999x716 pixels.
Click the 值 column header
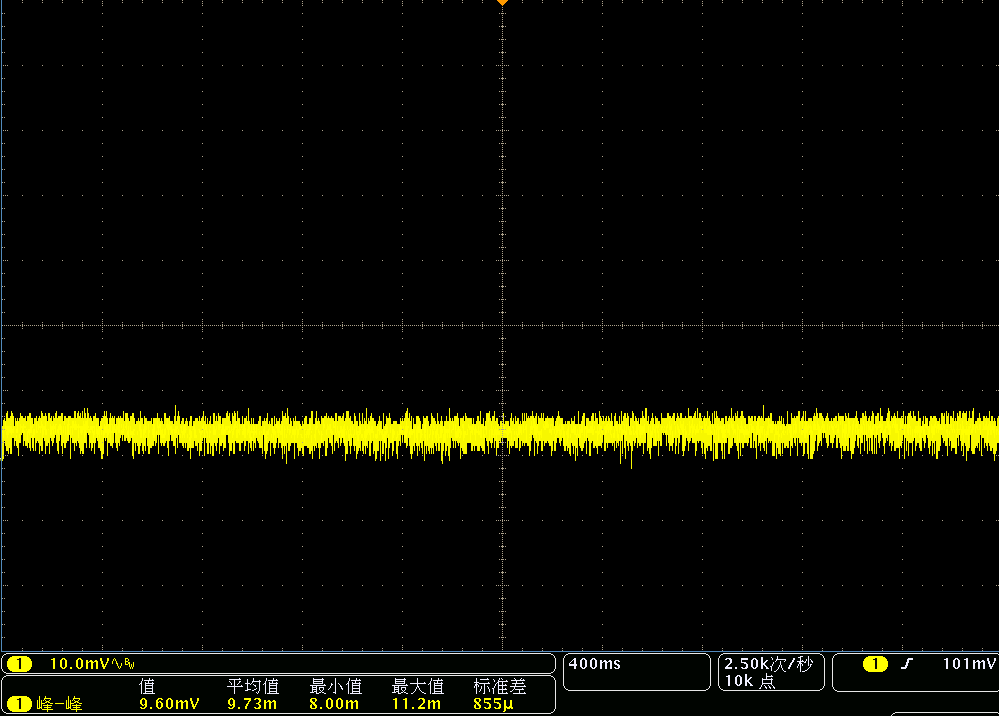point(147,686)
